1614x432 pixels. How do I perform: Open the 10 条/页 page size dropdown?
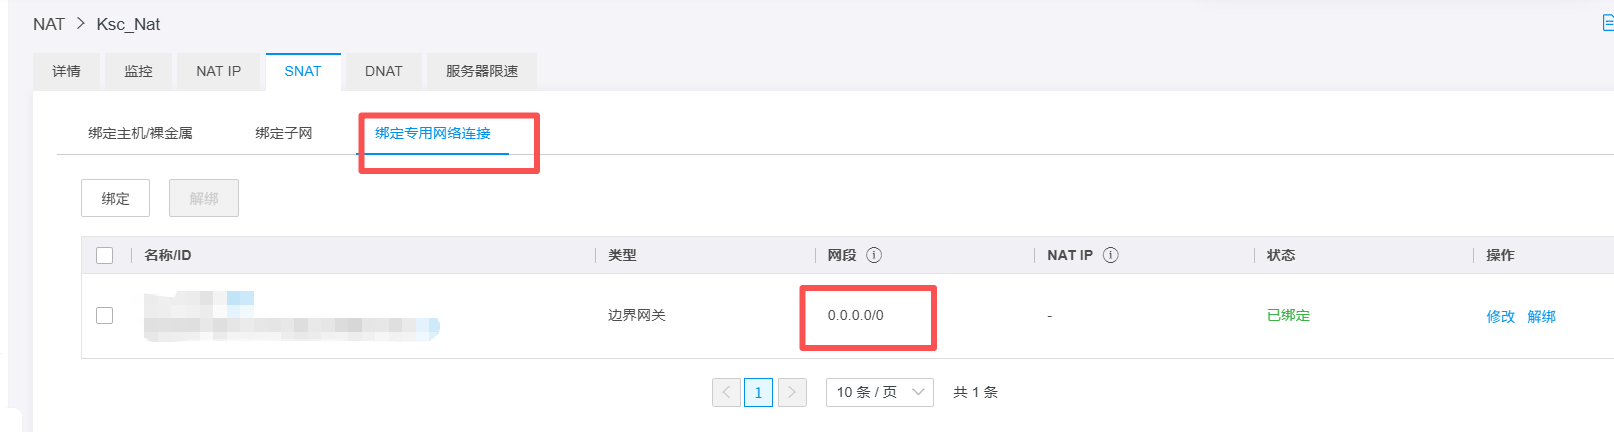point(880,392)
